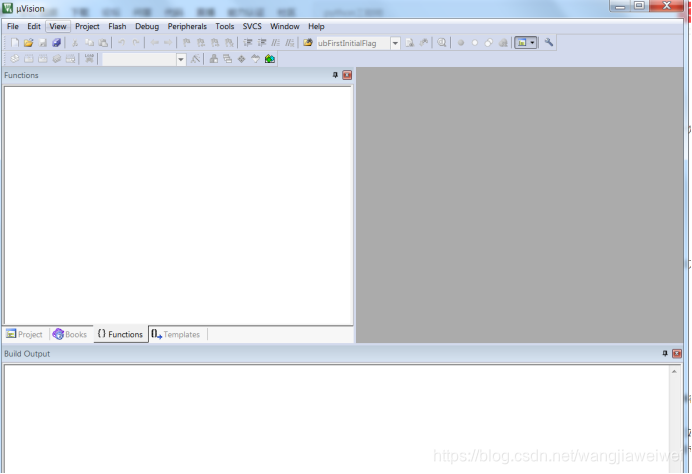Open the target selection dropdown arrow
The image size is (692, 474).
(181, 59)
